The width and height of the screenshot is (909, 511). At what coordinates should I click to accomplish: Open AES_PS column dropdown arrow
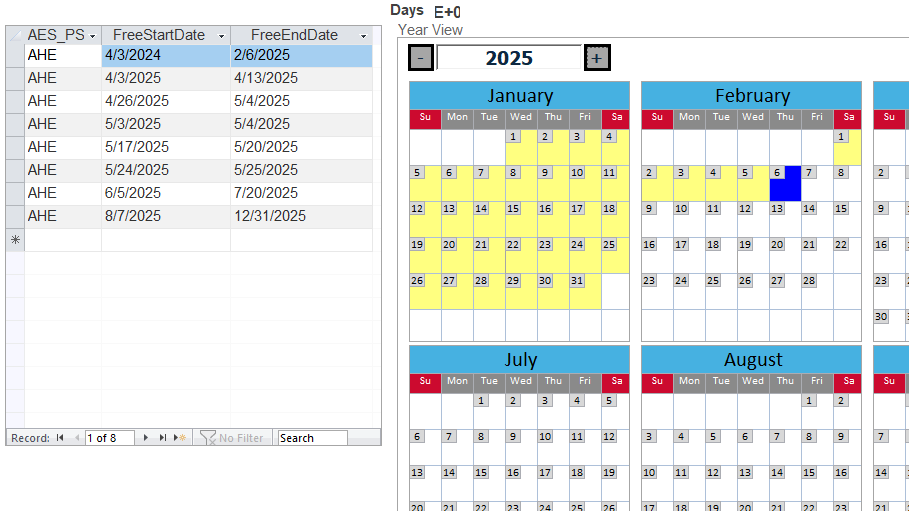click(x=92, y=36)
